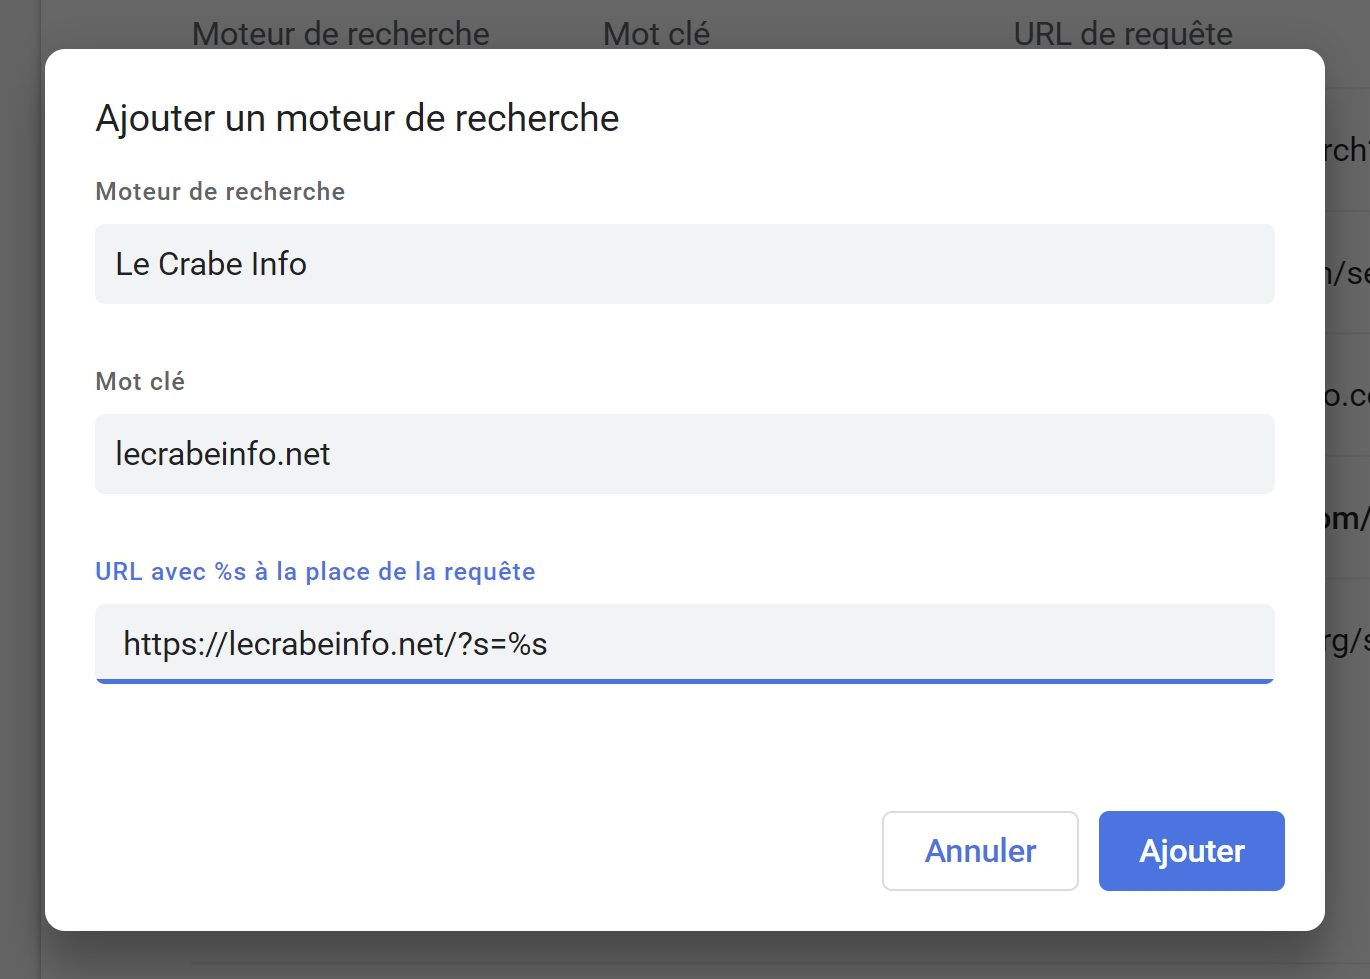Image resolution: width=1370 pixels, height=979 pixels.
Task: Click the dialog's Moteur de recherche field label
Action: tap(220, 191)
